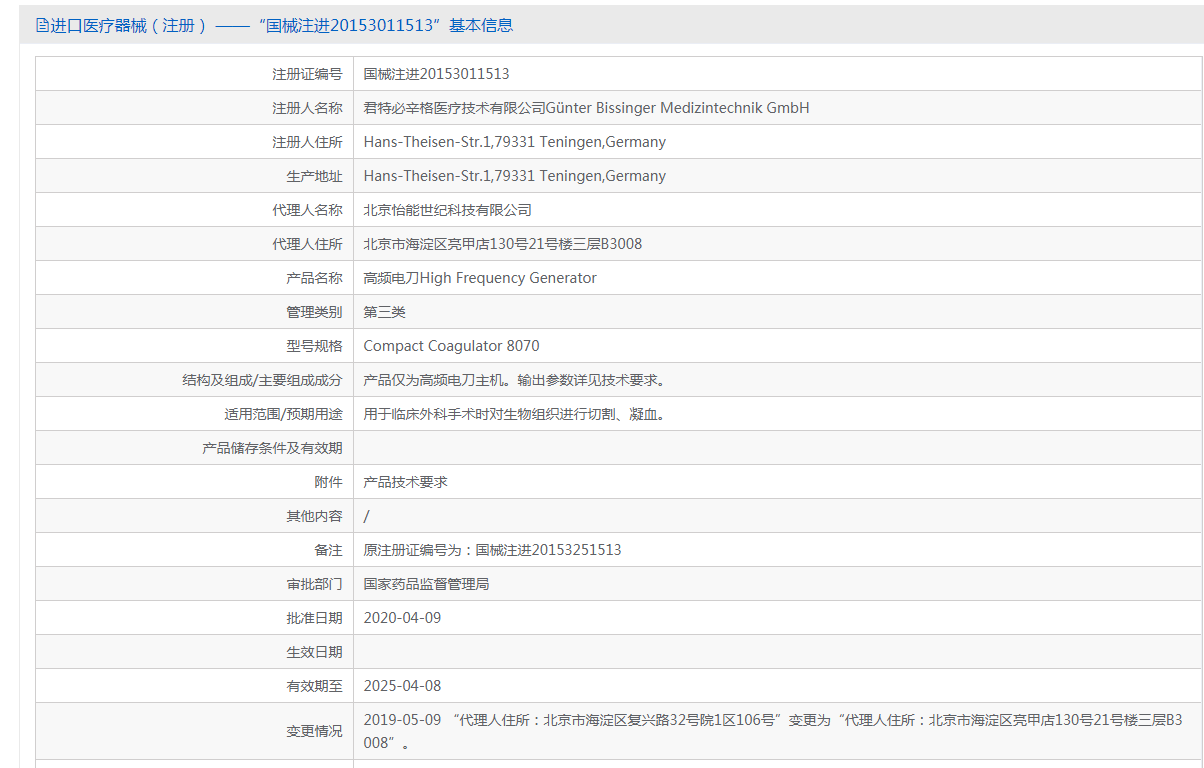Click the 注册人名称 value Günter Bissinger Medizintechnik
This screenshot has width=1204, height=768.
[587, 108]
